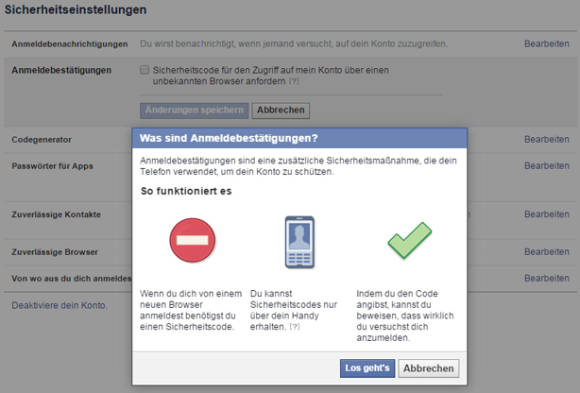This screenshot has height=393, width=580.
Task: Expand the Zuverlässige Browser row
Action: pyautogui.click(x=290, y=252)
